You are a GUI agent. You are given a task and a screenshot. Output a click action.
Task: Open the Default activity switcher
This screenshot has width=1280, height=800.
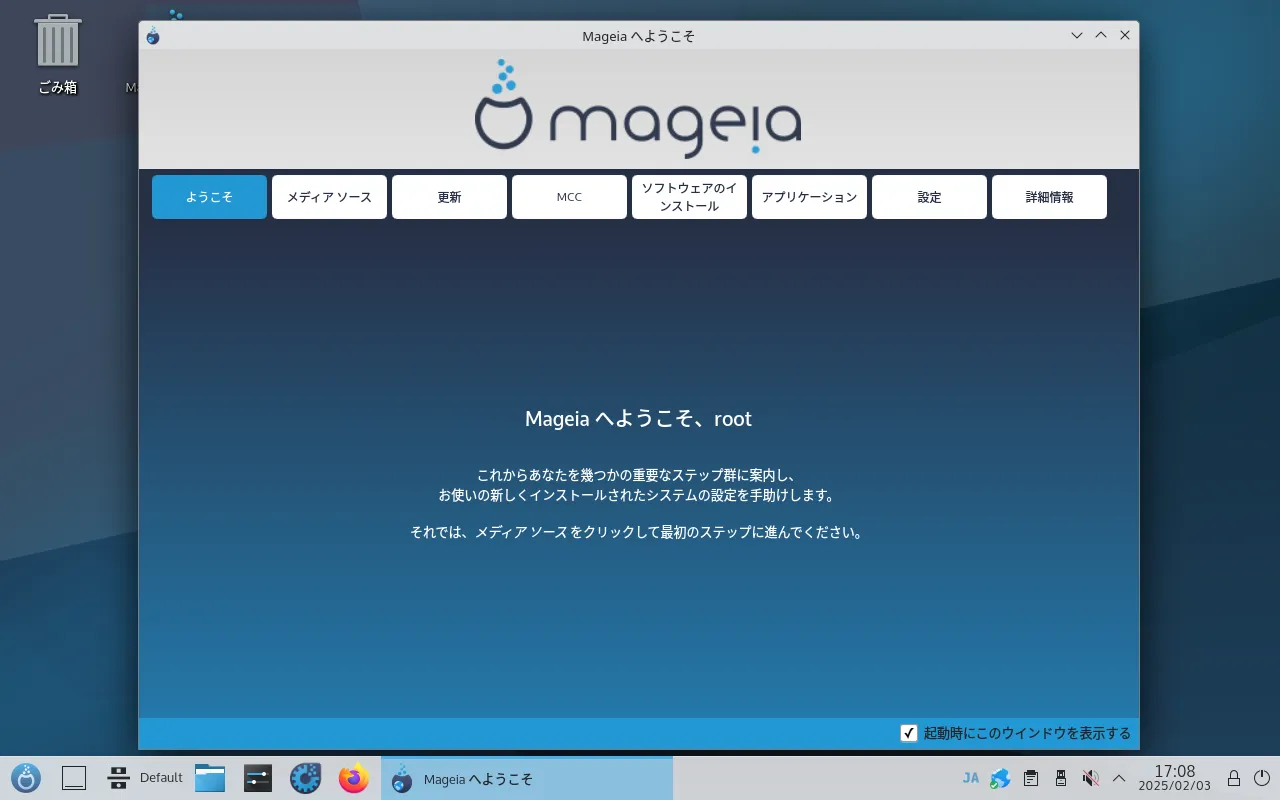[145, 778]
